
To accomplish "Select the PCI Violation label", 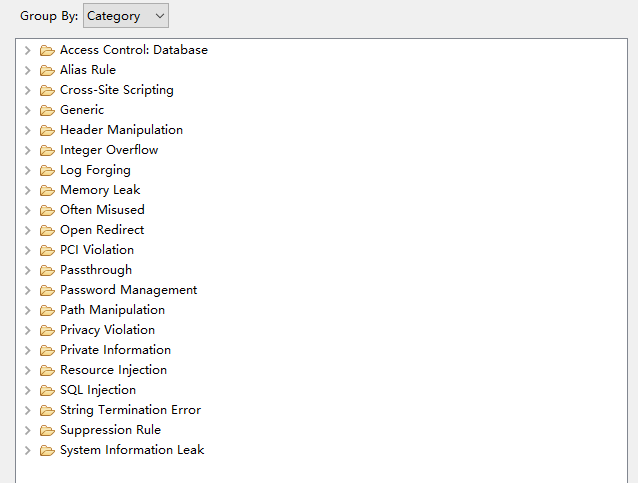I will tap(97, 249).
